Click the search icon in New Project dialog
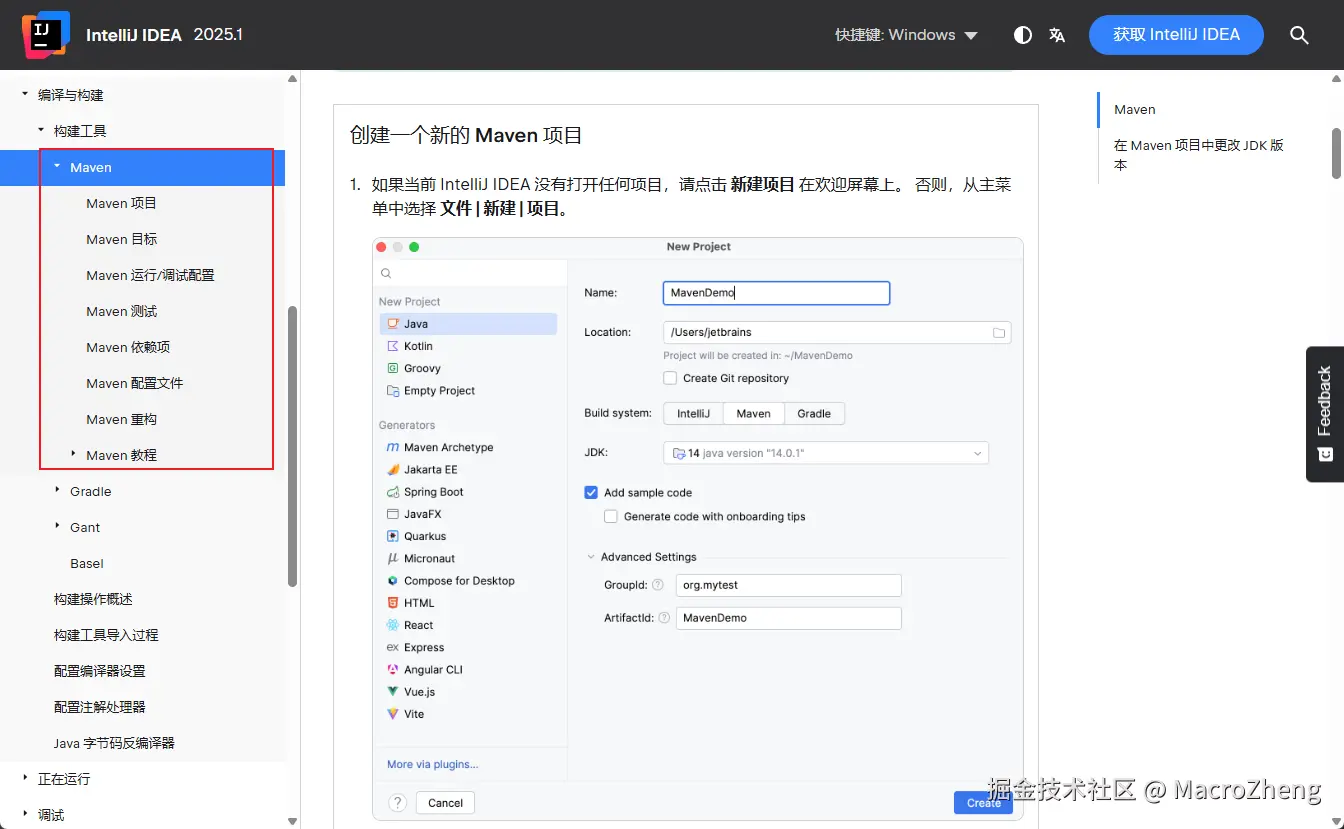This screenshot has width=1344, height=829. 386,273
